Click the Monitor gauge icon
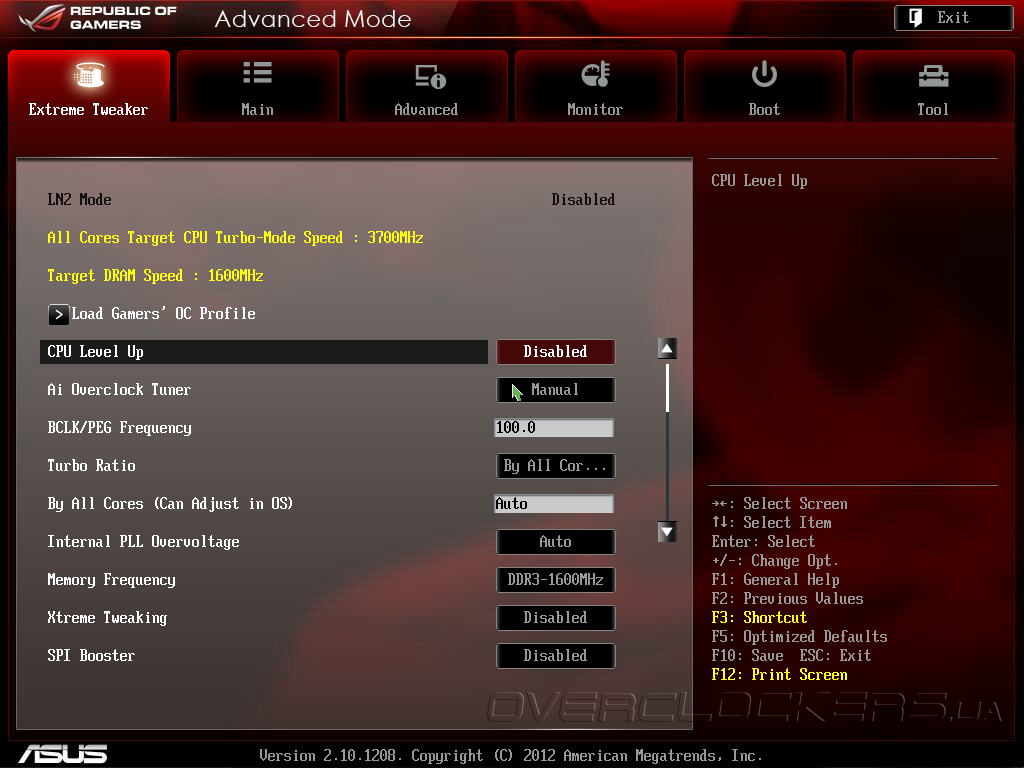Screen dimensions: 1024x768 click(x=596, y=74)
